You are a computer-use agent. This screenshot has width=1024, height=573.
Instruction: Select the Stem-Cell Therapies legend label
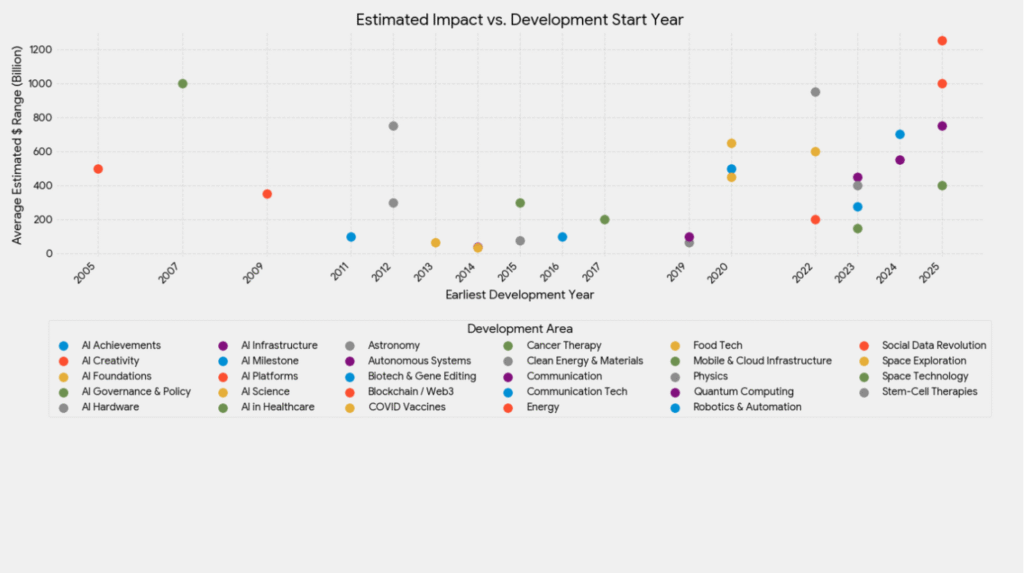coord(929,392)
